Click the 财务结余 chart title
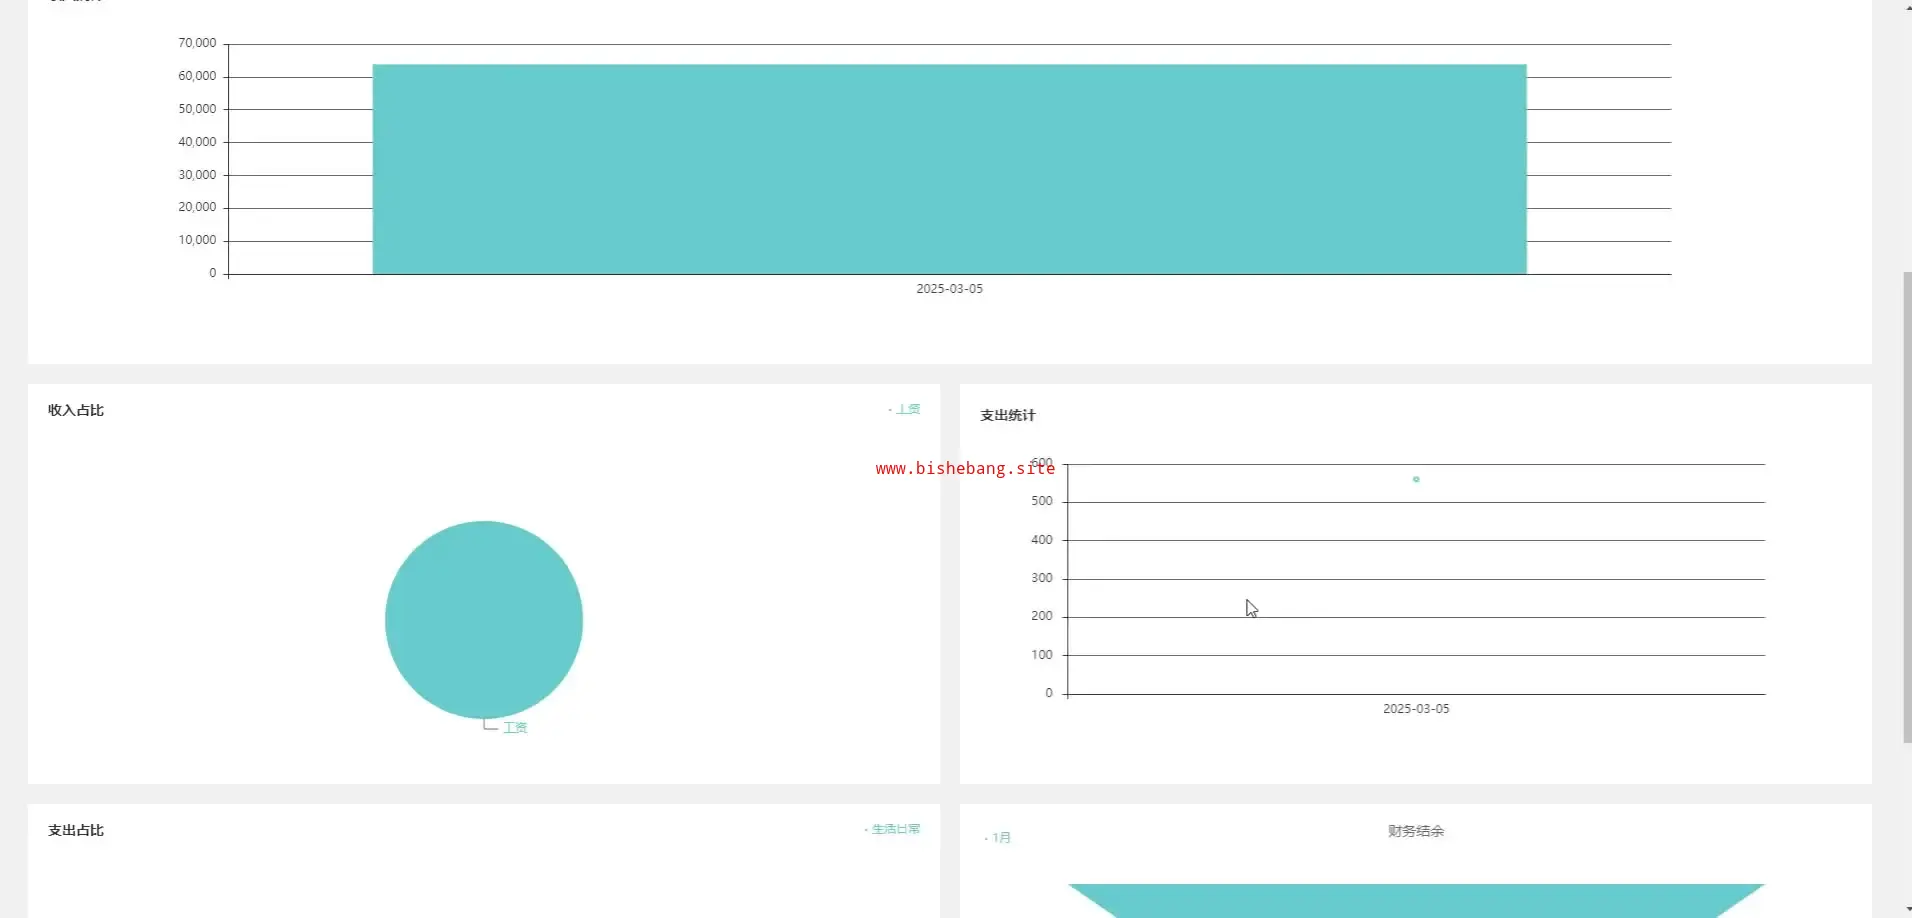 (x=1416, y=831)
